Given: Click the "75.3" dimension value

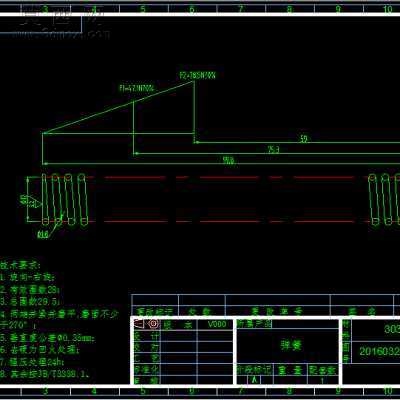Looking at the screenshot, I should click(x=273, y=150).
